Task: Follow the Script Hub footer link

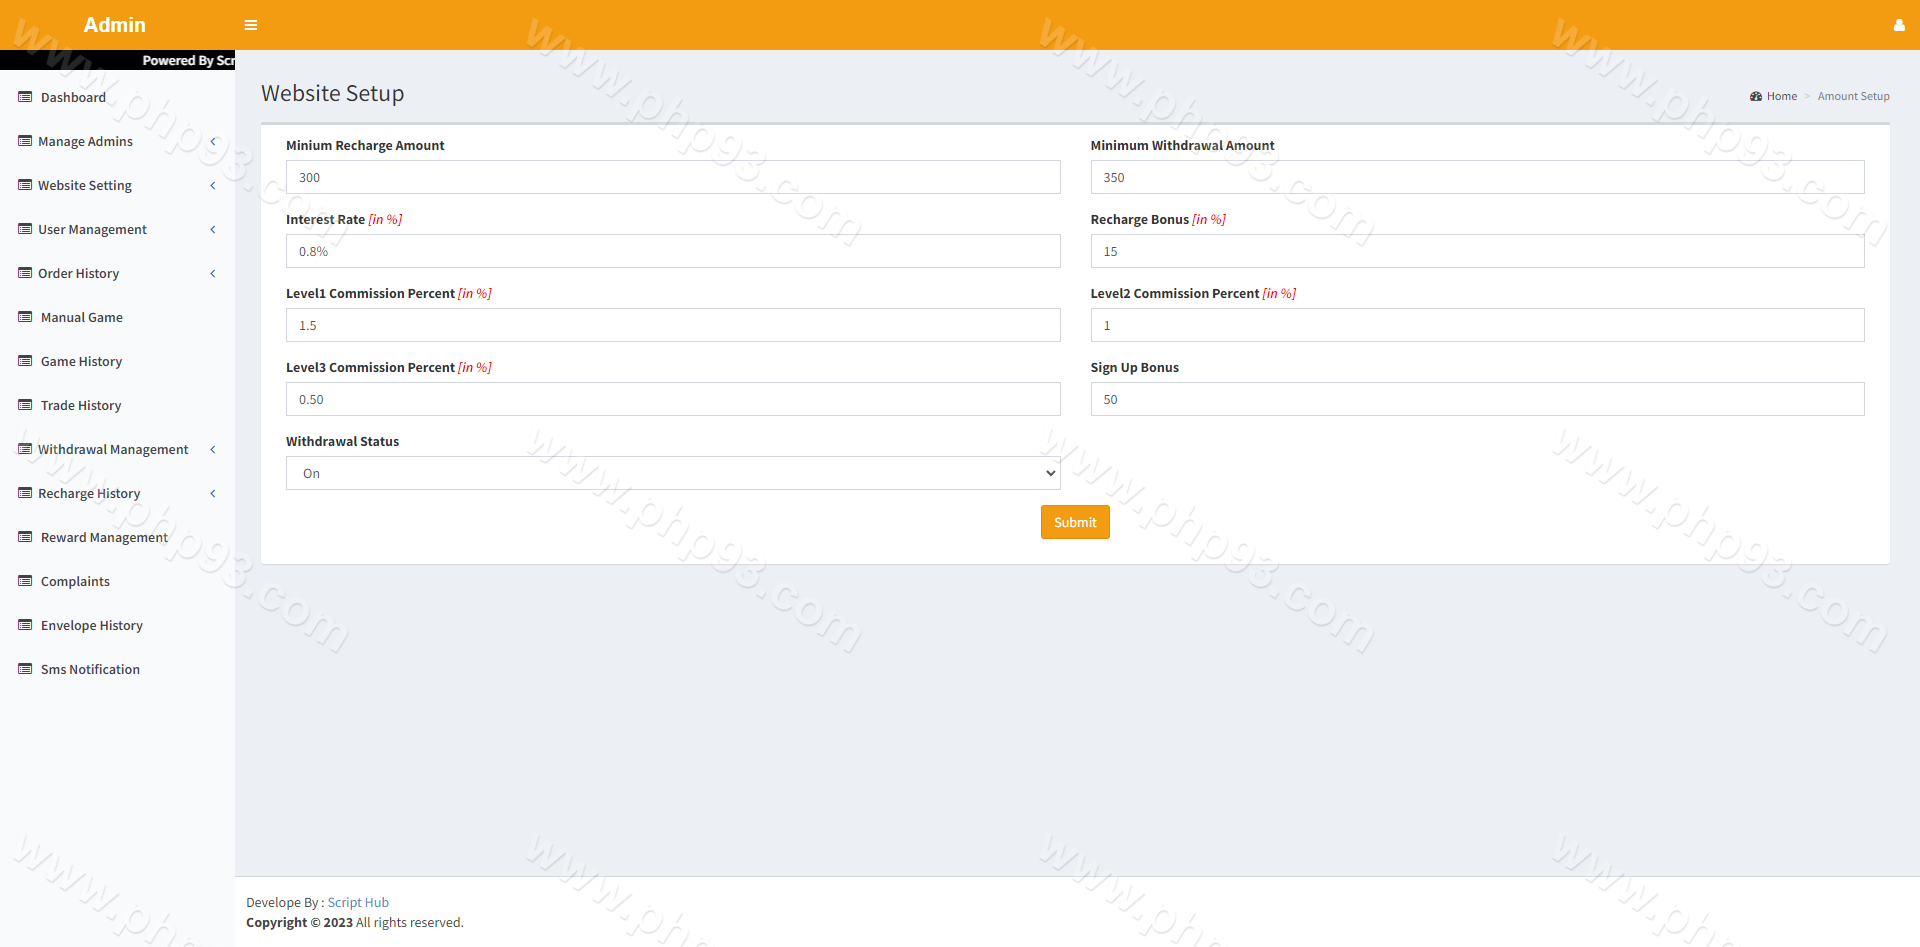Action: coord(358,902)
